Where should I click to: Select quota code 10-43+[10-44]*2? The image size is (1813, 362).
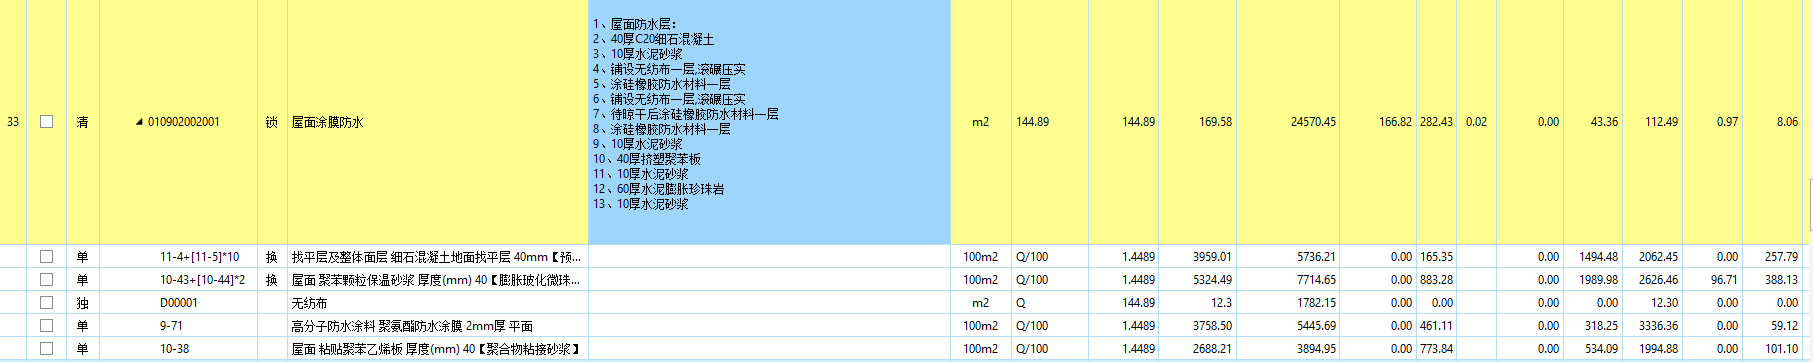[x=202, y=280]
